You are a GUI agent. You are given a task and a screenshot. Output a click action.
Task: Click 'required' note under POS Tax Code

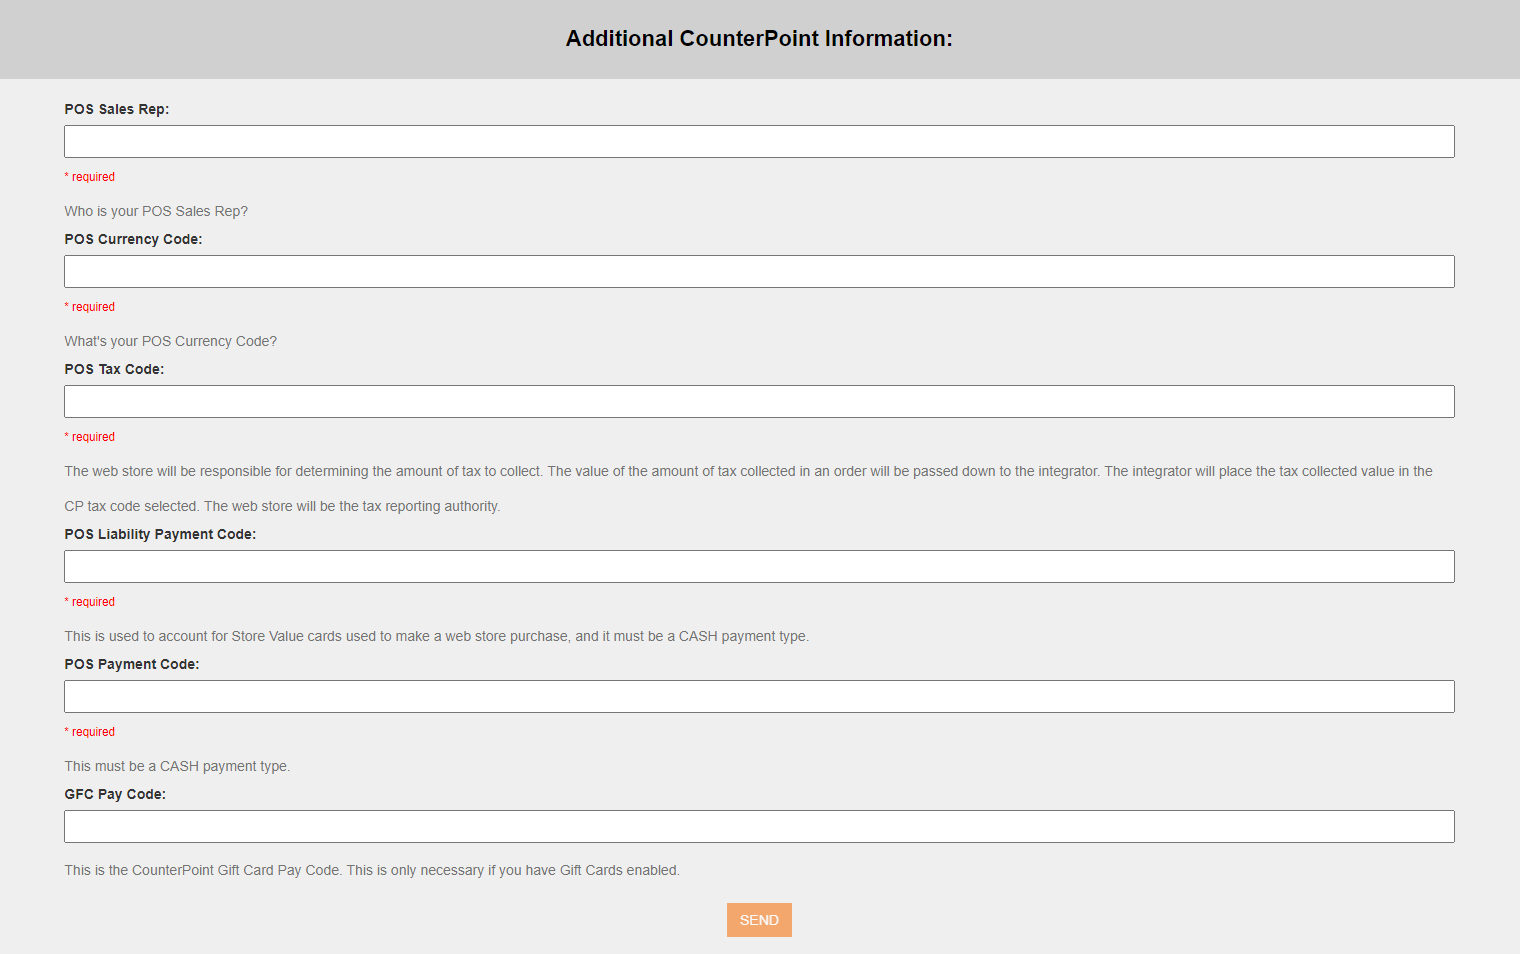(90, 437)
